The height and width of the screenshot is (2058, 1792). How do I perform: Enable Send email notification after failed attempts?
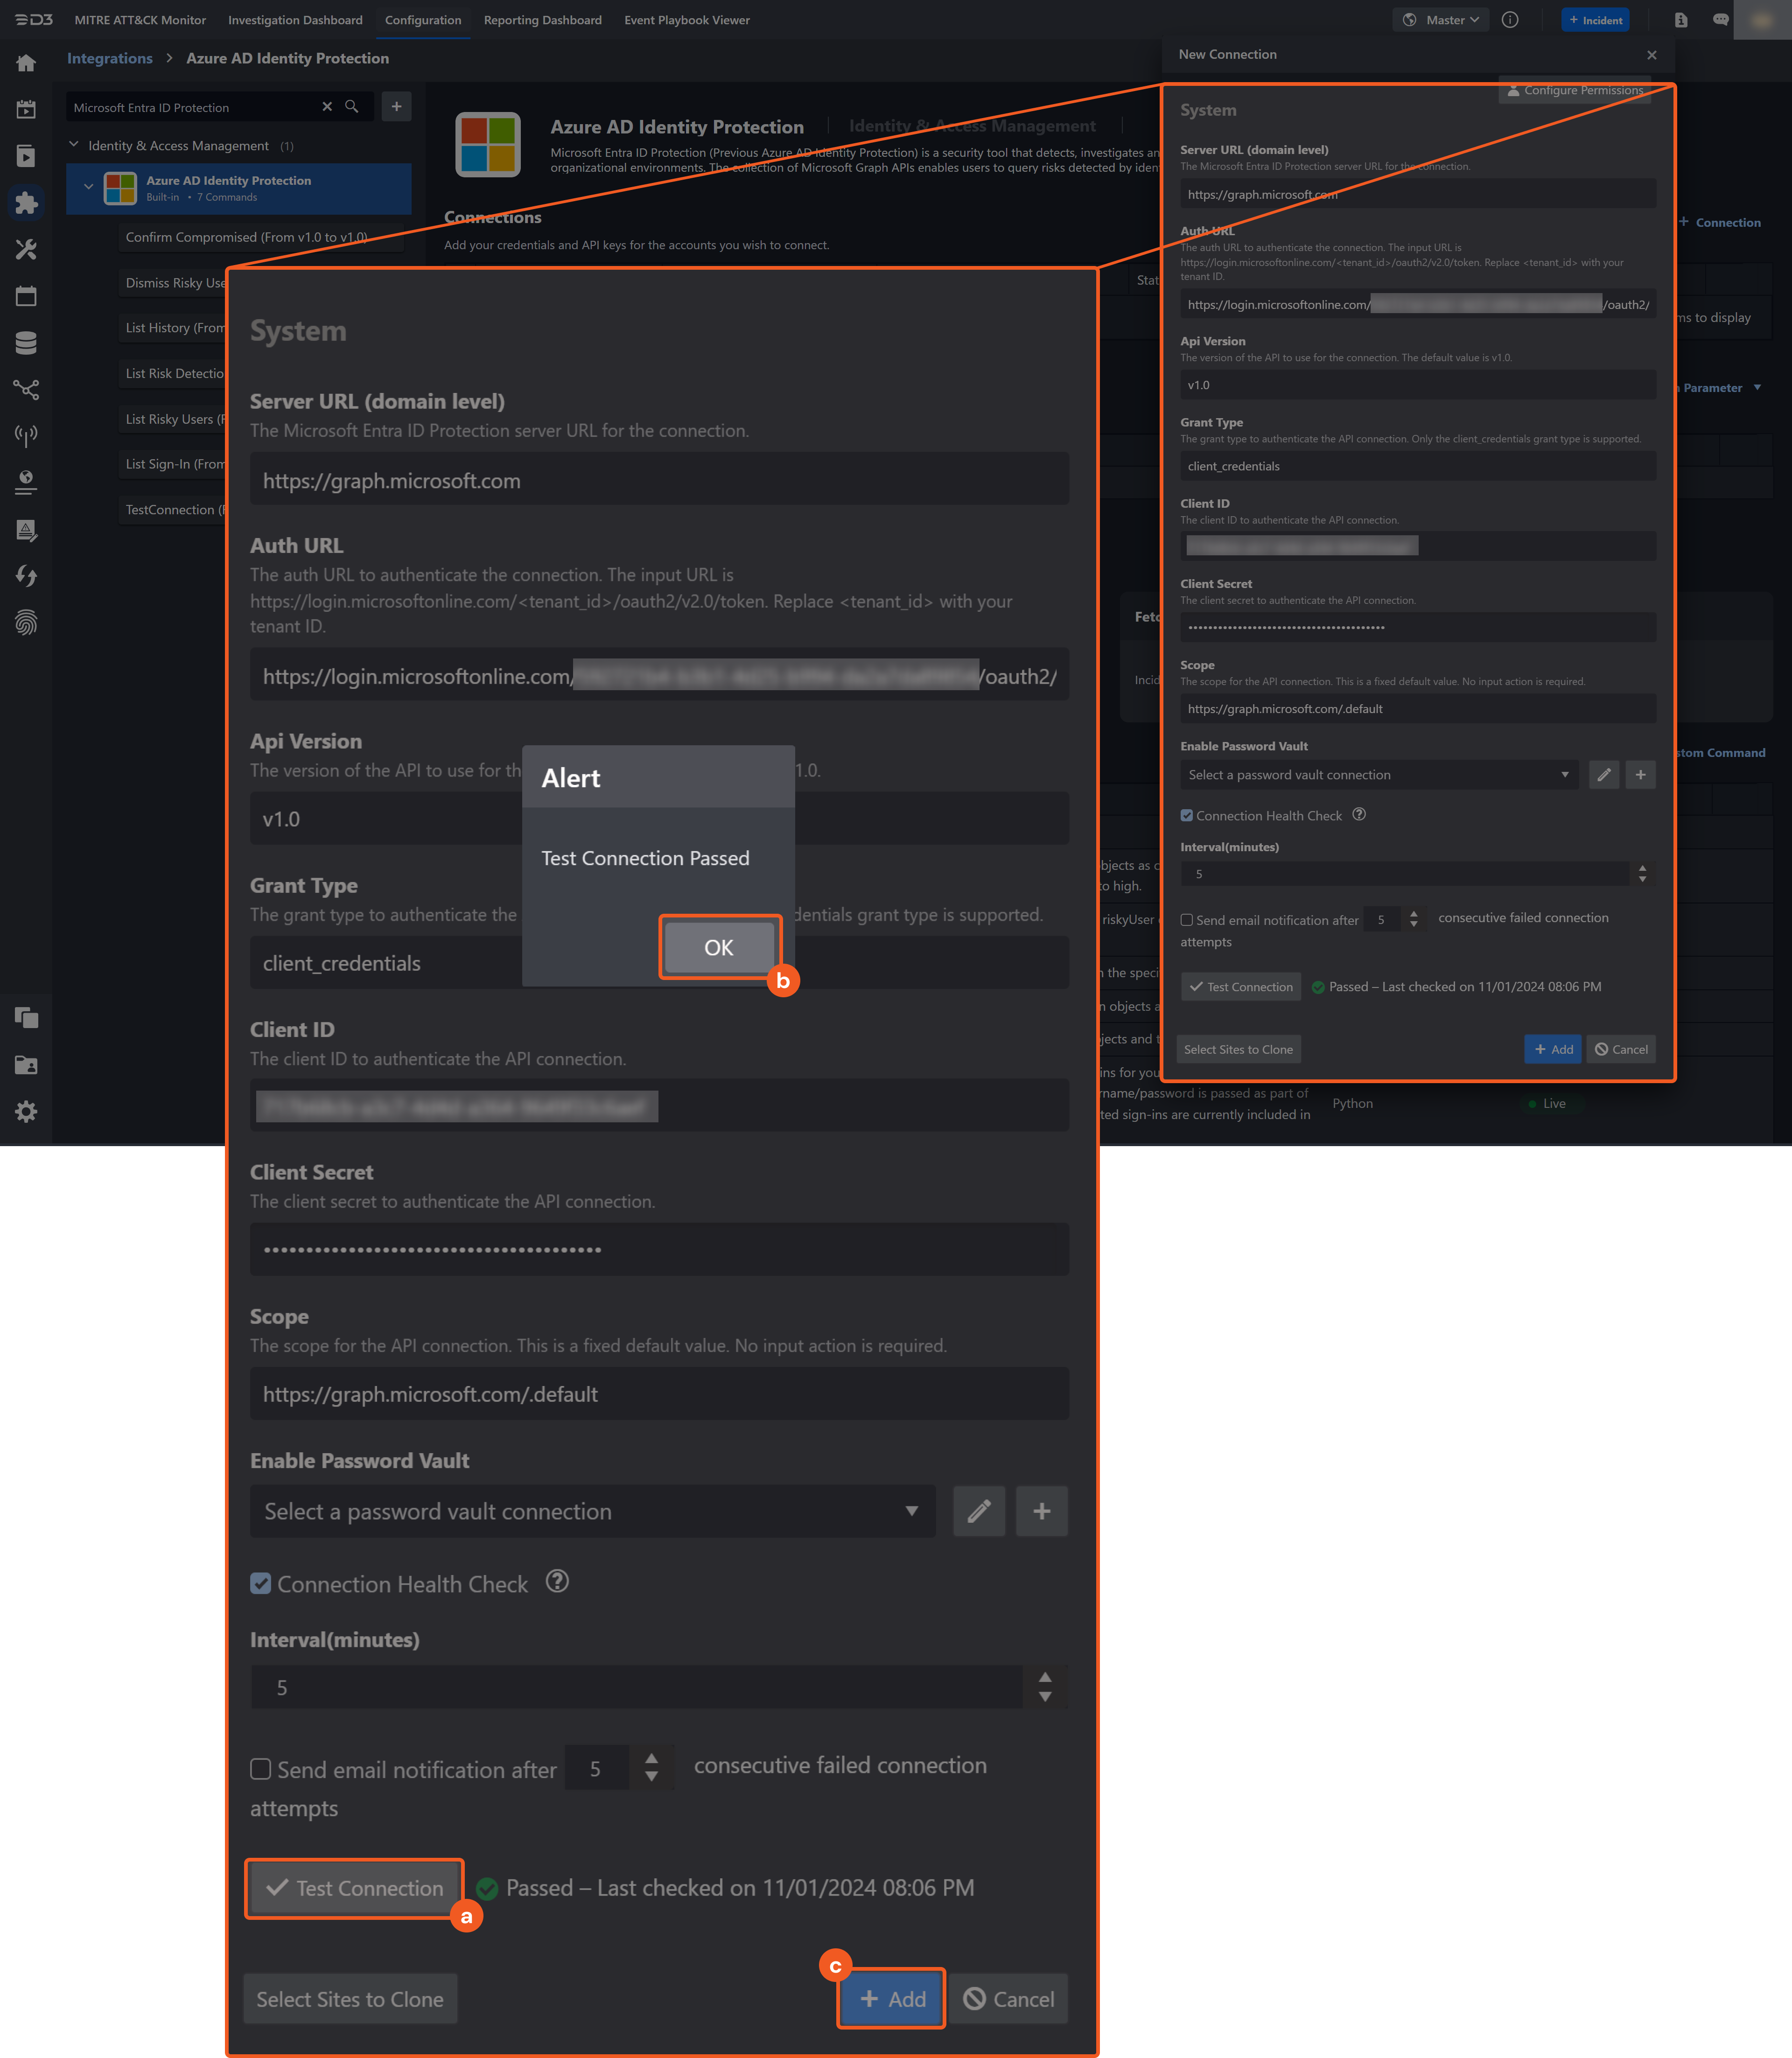(260, 1769)
